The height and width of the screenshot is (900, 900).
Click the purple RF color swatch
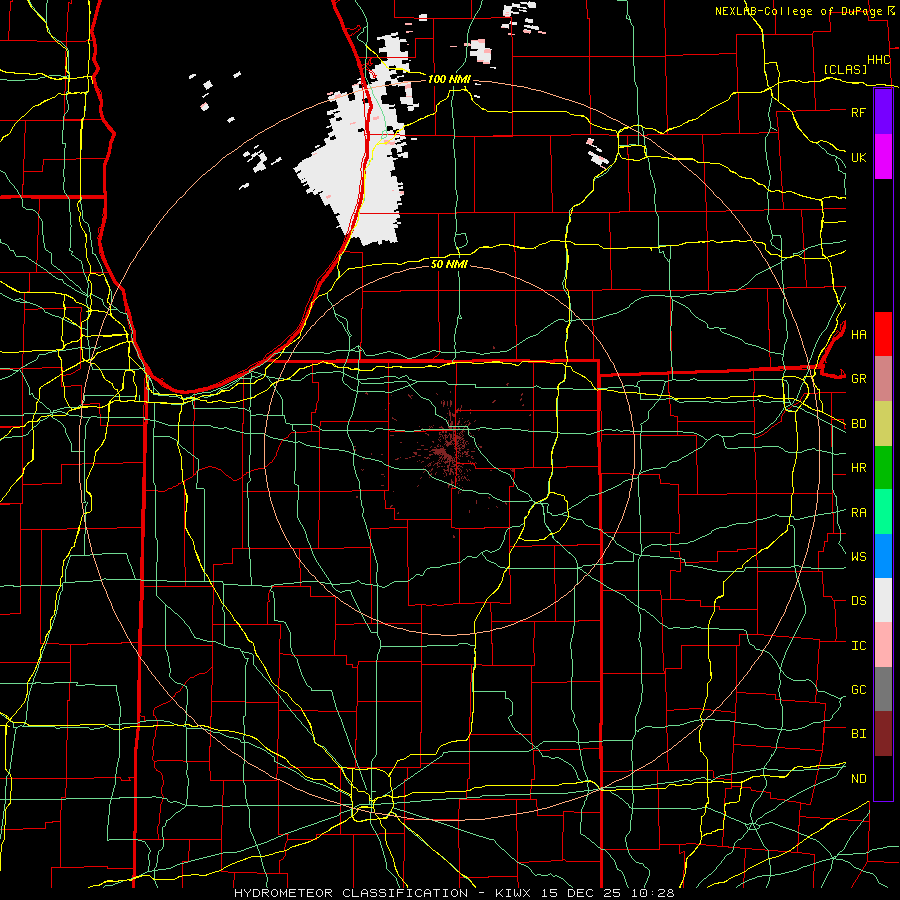(x=883, y=112)
